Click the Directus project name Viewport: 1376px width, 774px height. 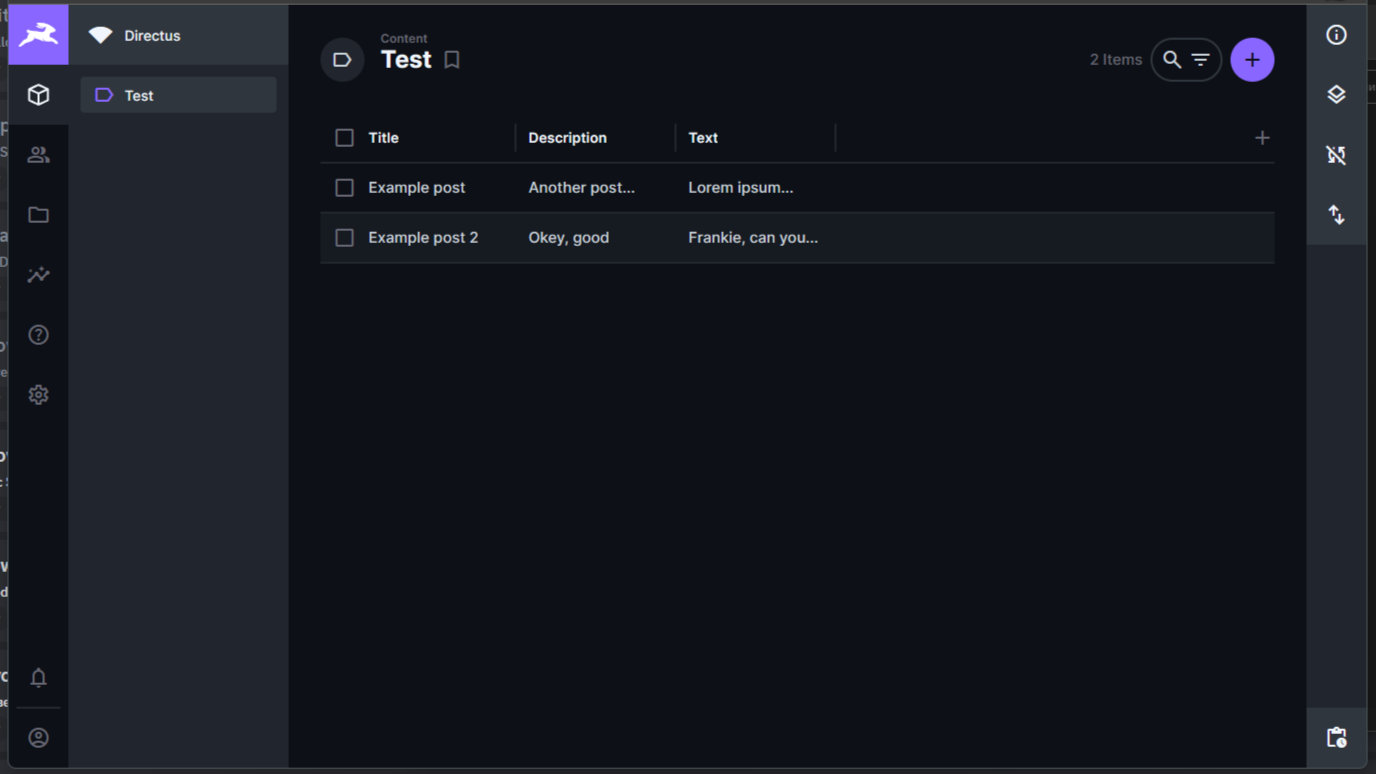coord(151,34)
